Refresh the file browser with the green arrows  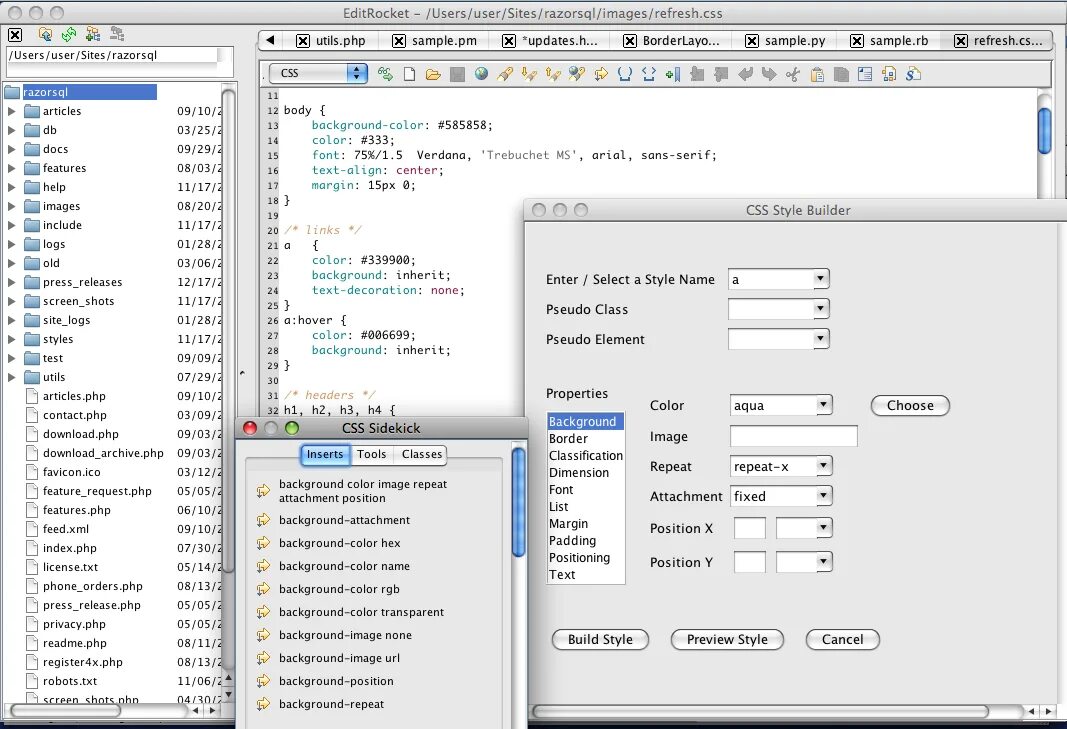click(x=69, y=34)
